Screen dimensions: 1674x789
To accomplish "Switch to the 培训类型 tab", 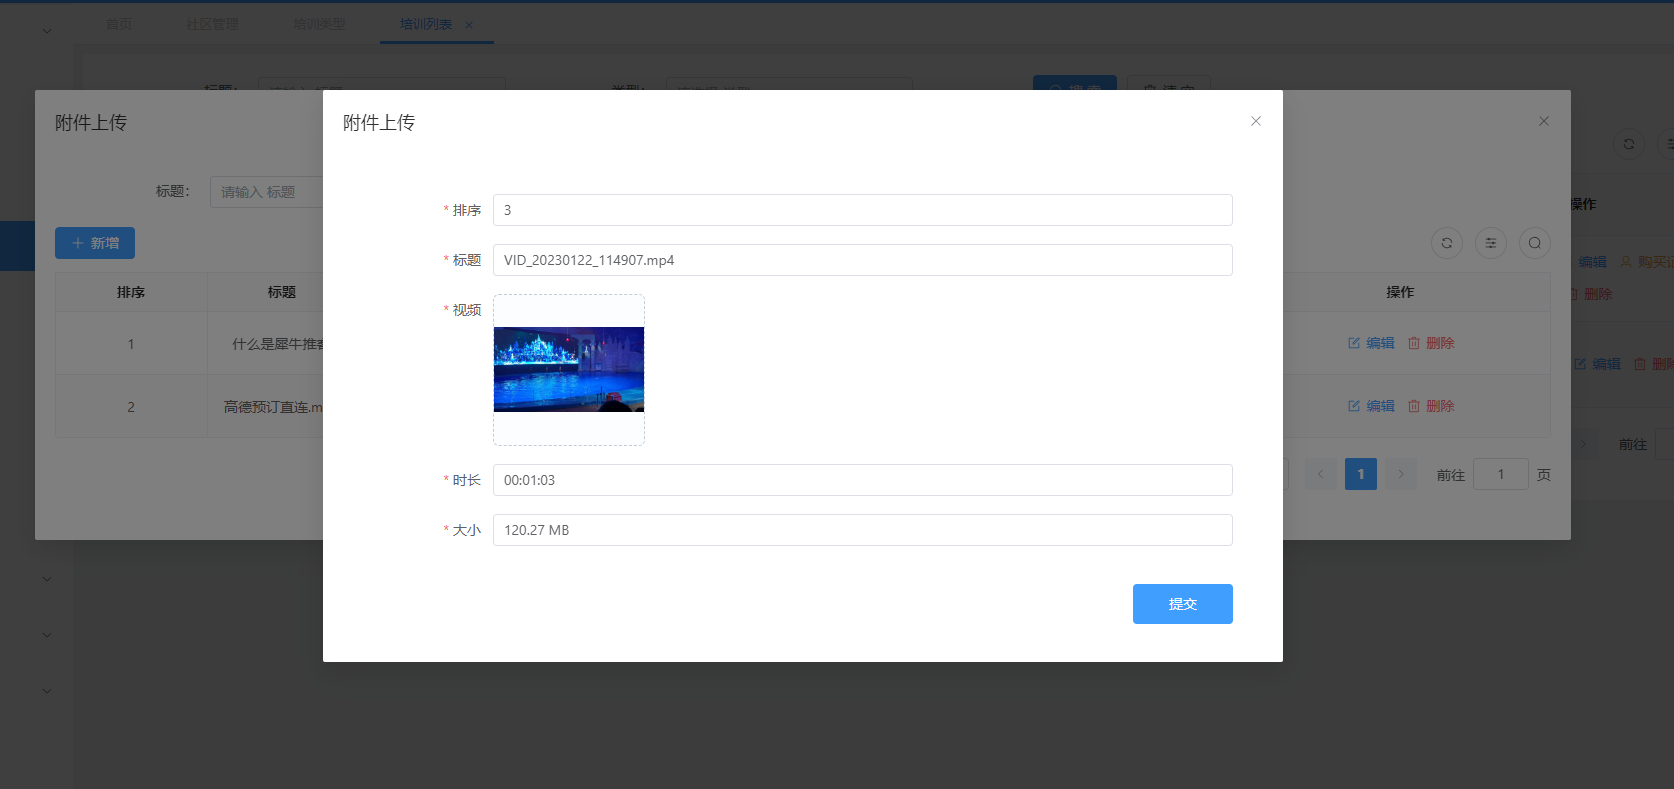I will [x=319, y=24].
